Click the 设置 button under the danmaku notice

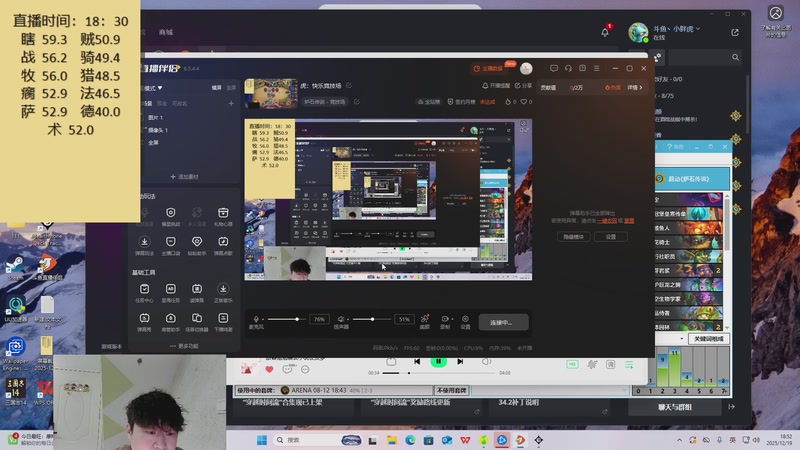click(611, 237)
